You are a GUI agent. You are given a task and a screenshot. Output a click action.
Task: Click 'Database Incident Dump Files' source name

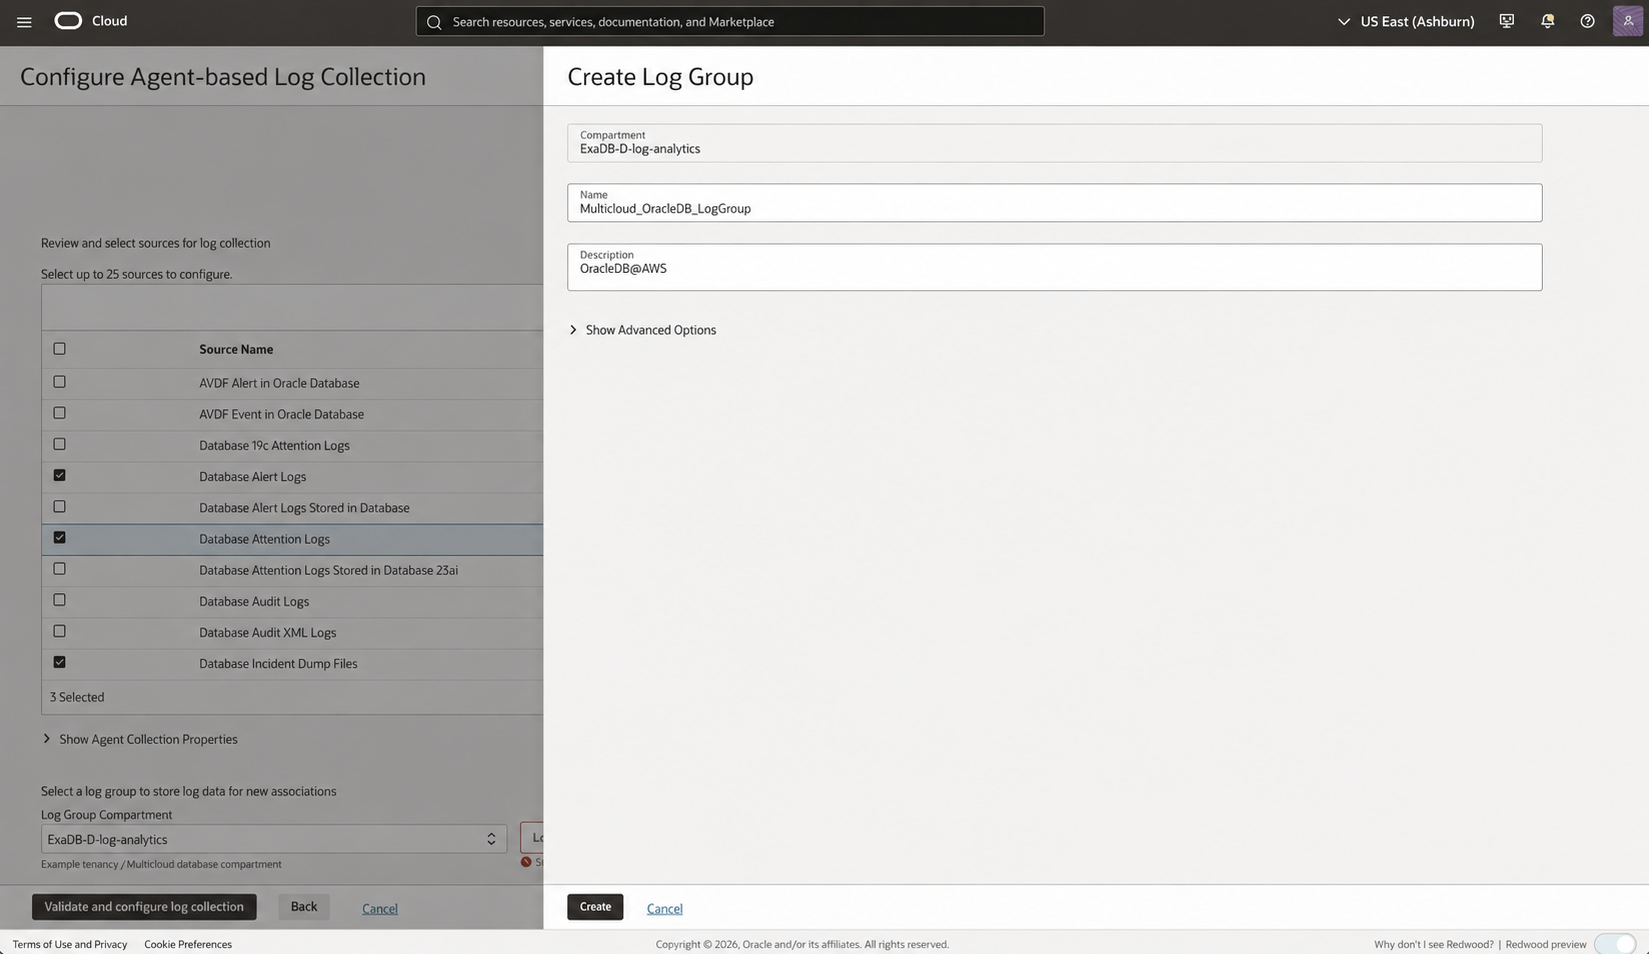point(278,664)
